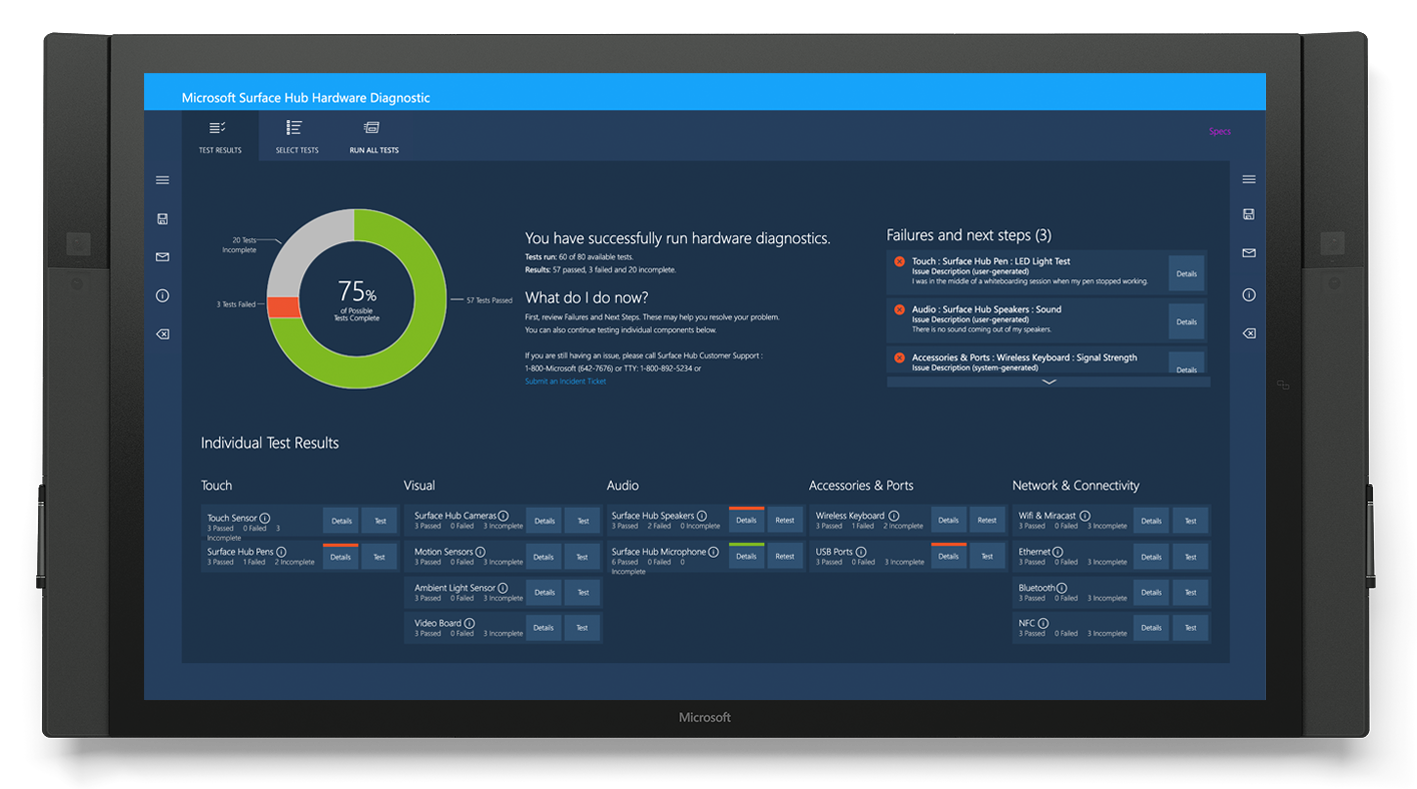
Task: Retest Surface Hub Speakers
Action: 785,520
